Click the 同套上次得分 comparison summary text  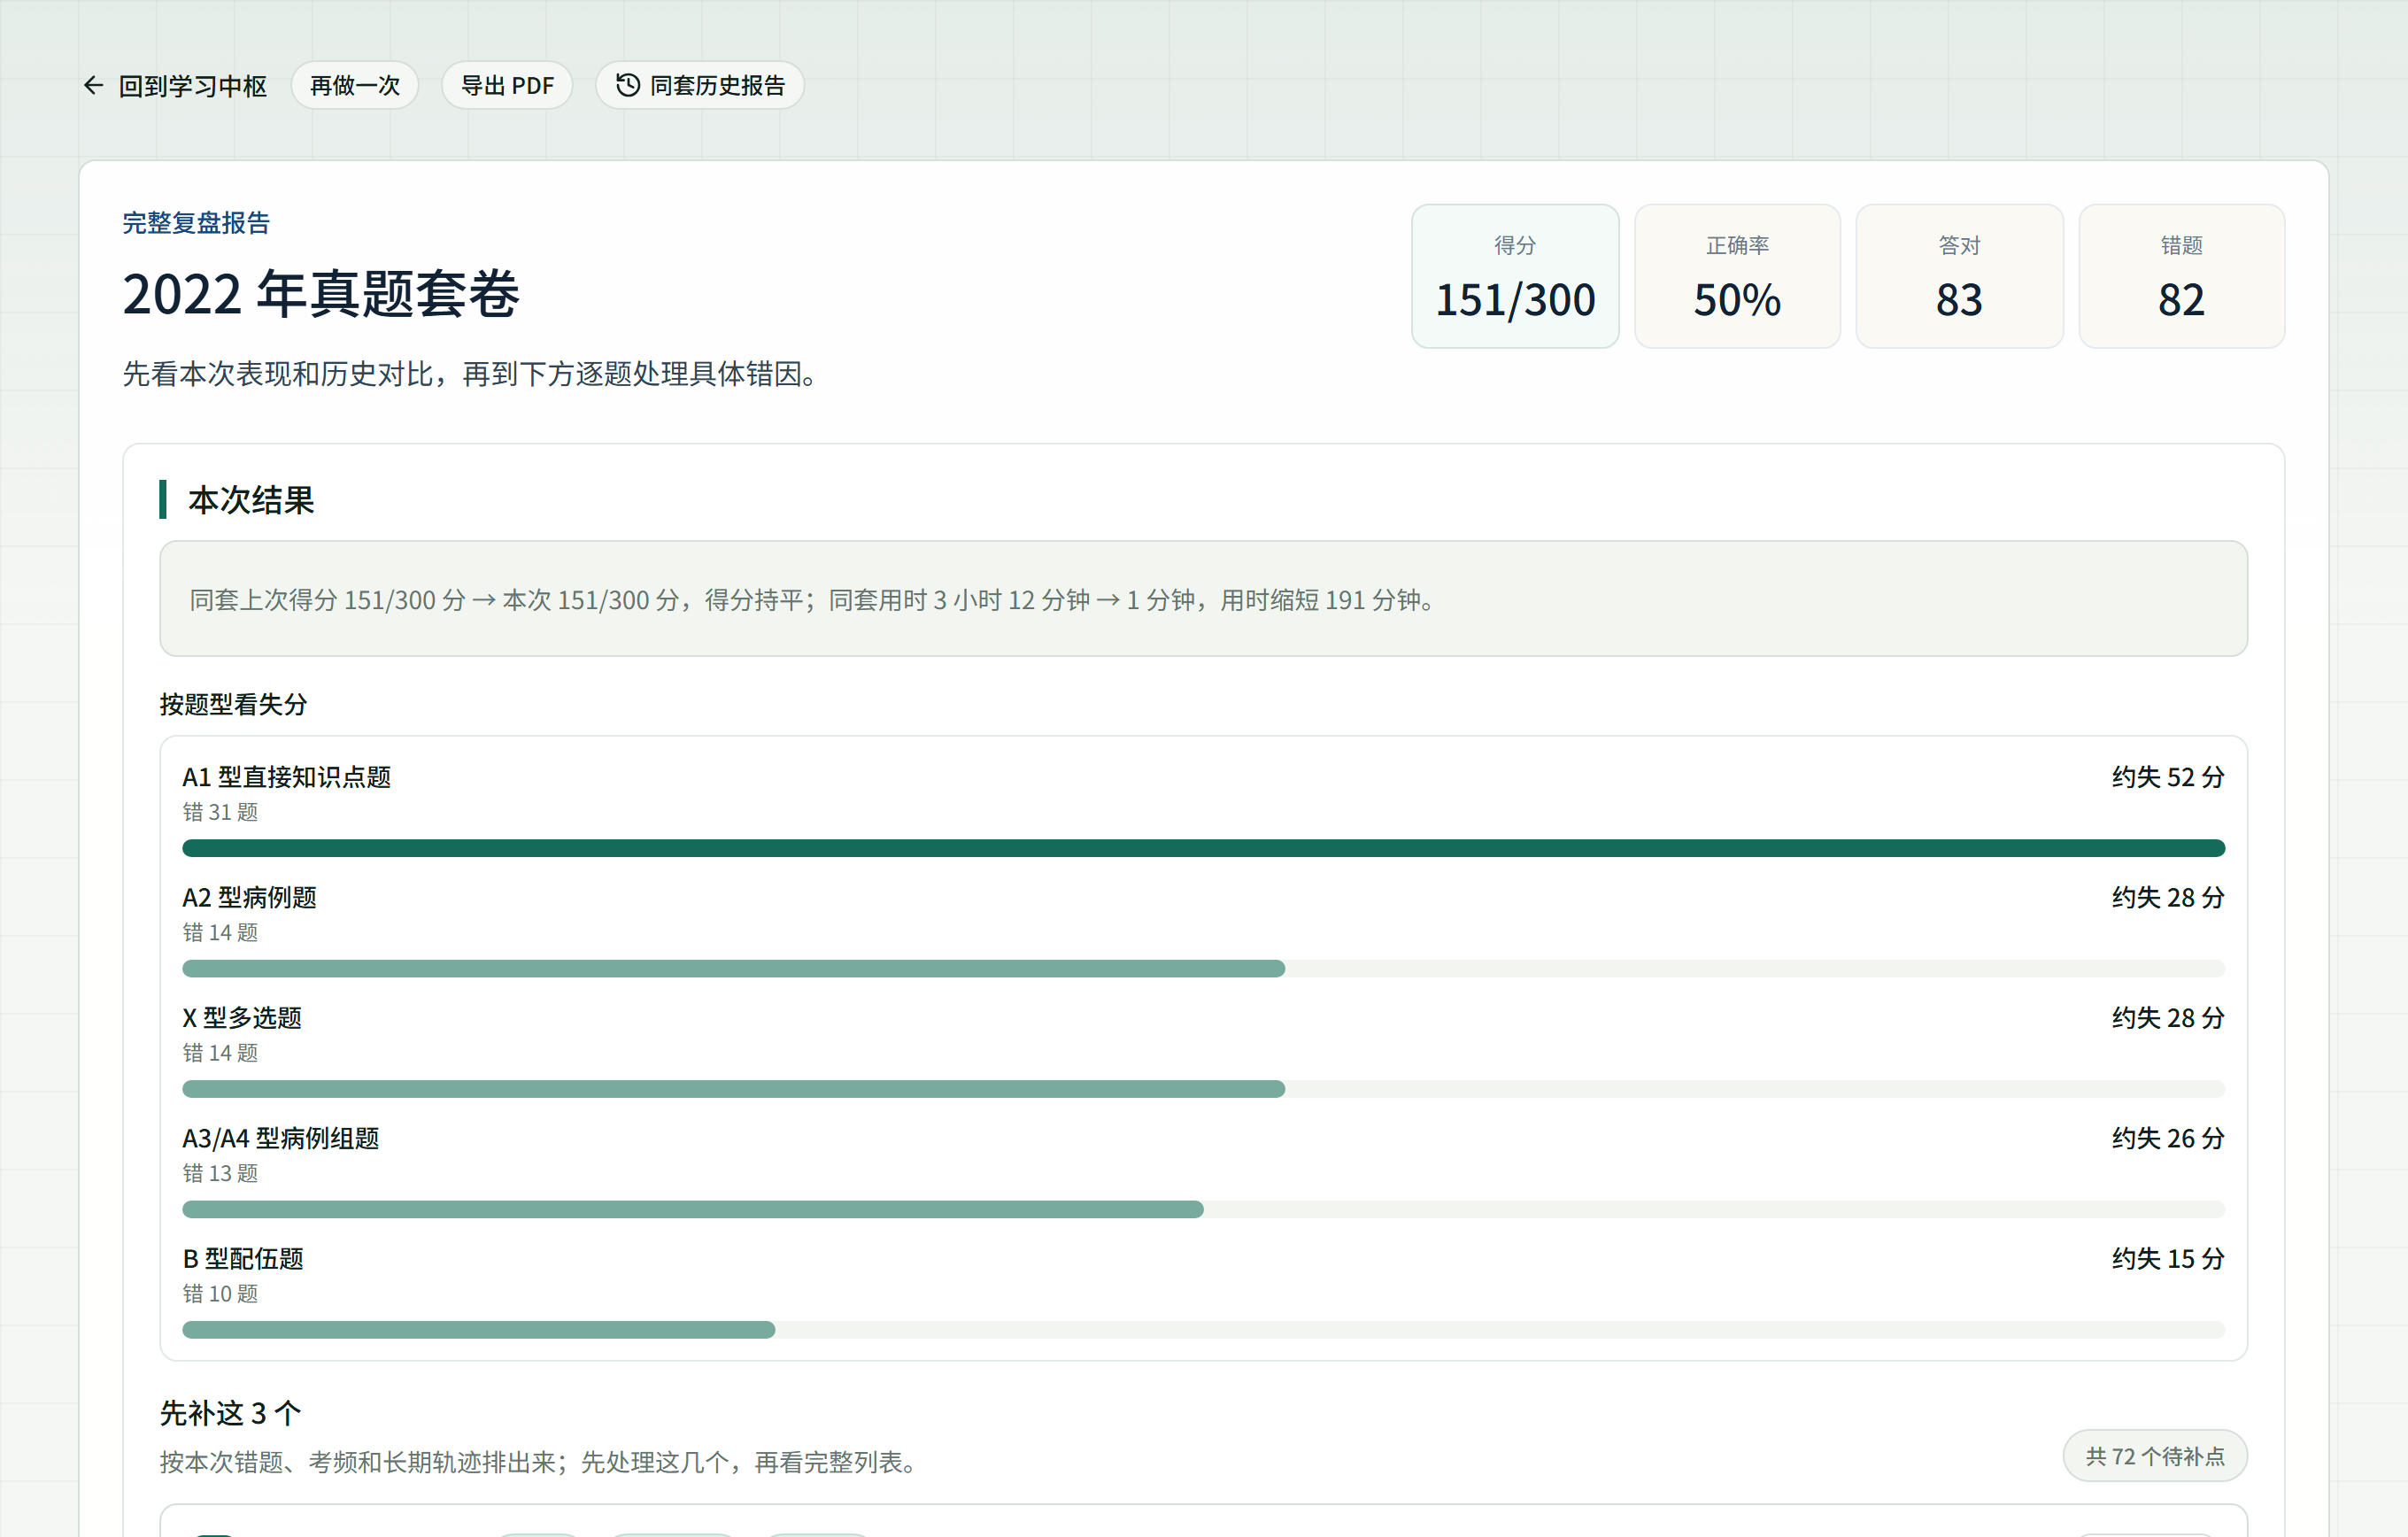click(x=814, y=600)
